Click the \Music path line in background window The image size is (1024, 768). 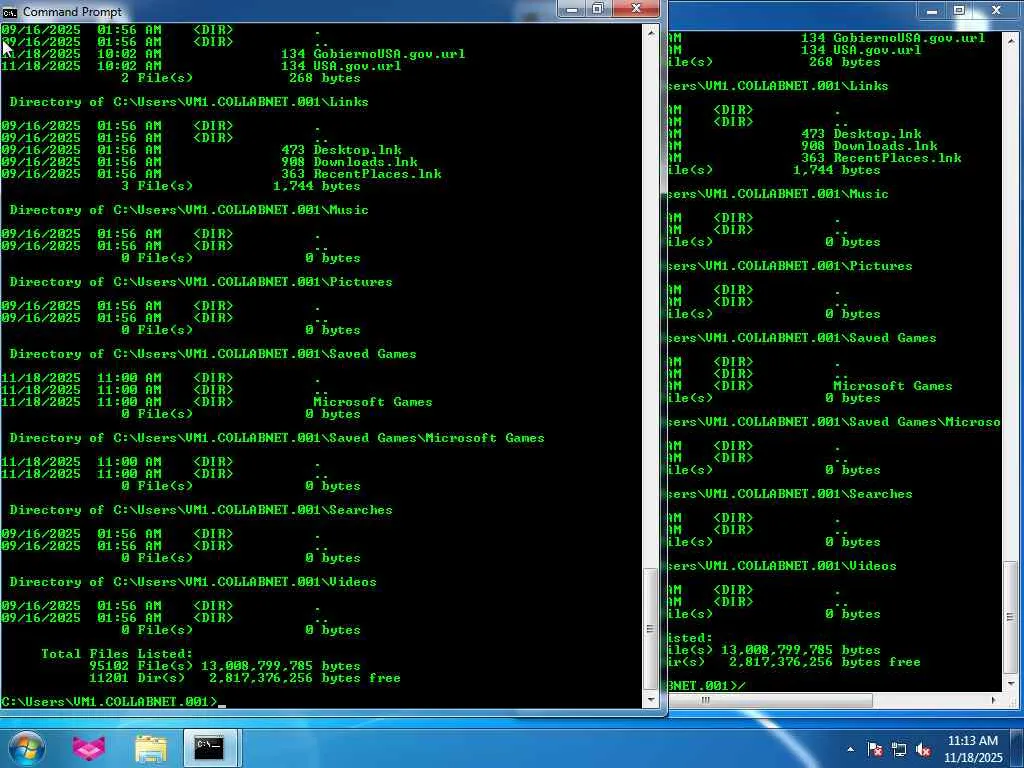click(778, 194)
